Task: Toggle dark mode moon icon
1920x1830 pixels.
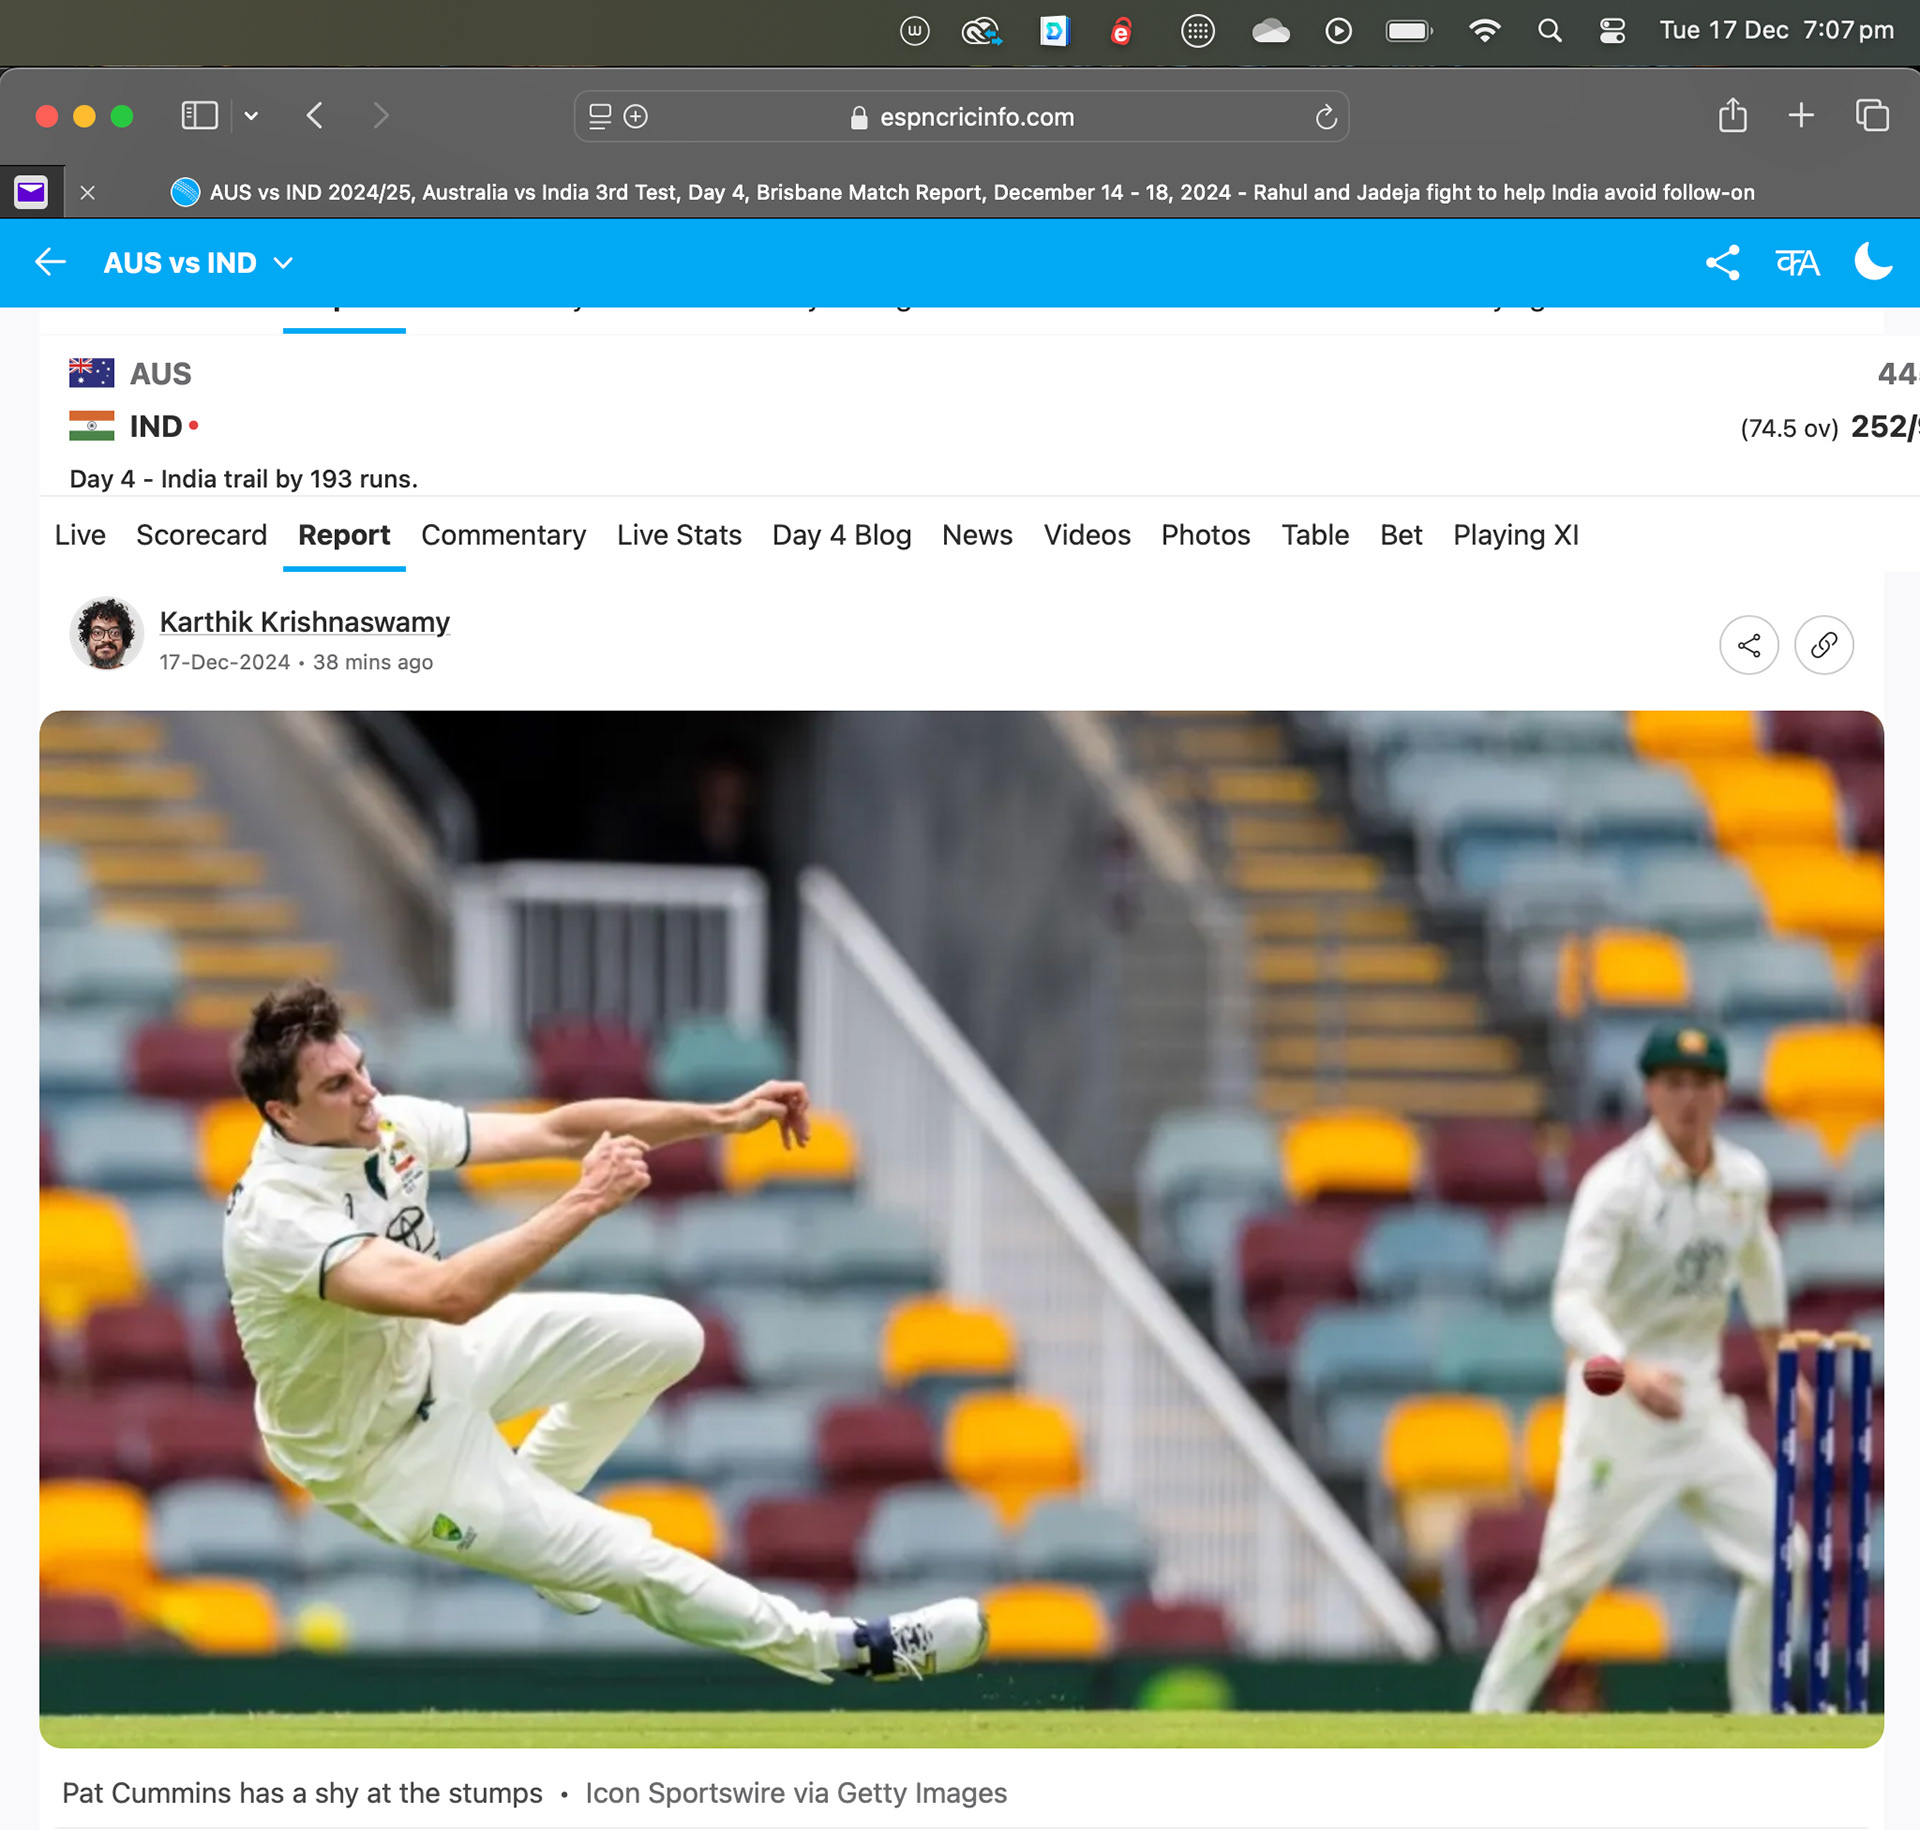Action: 1872,262
